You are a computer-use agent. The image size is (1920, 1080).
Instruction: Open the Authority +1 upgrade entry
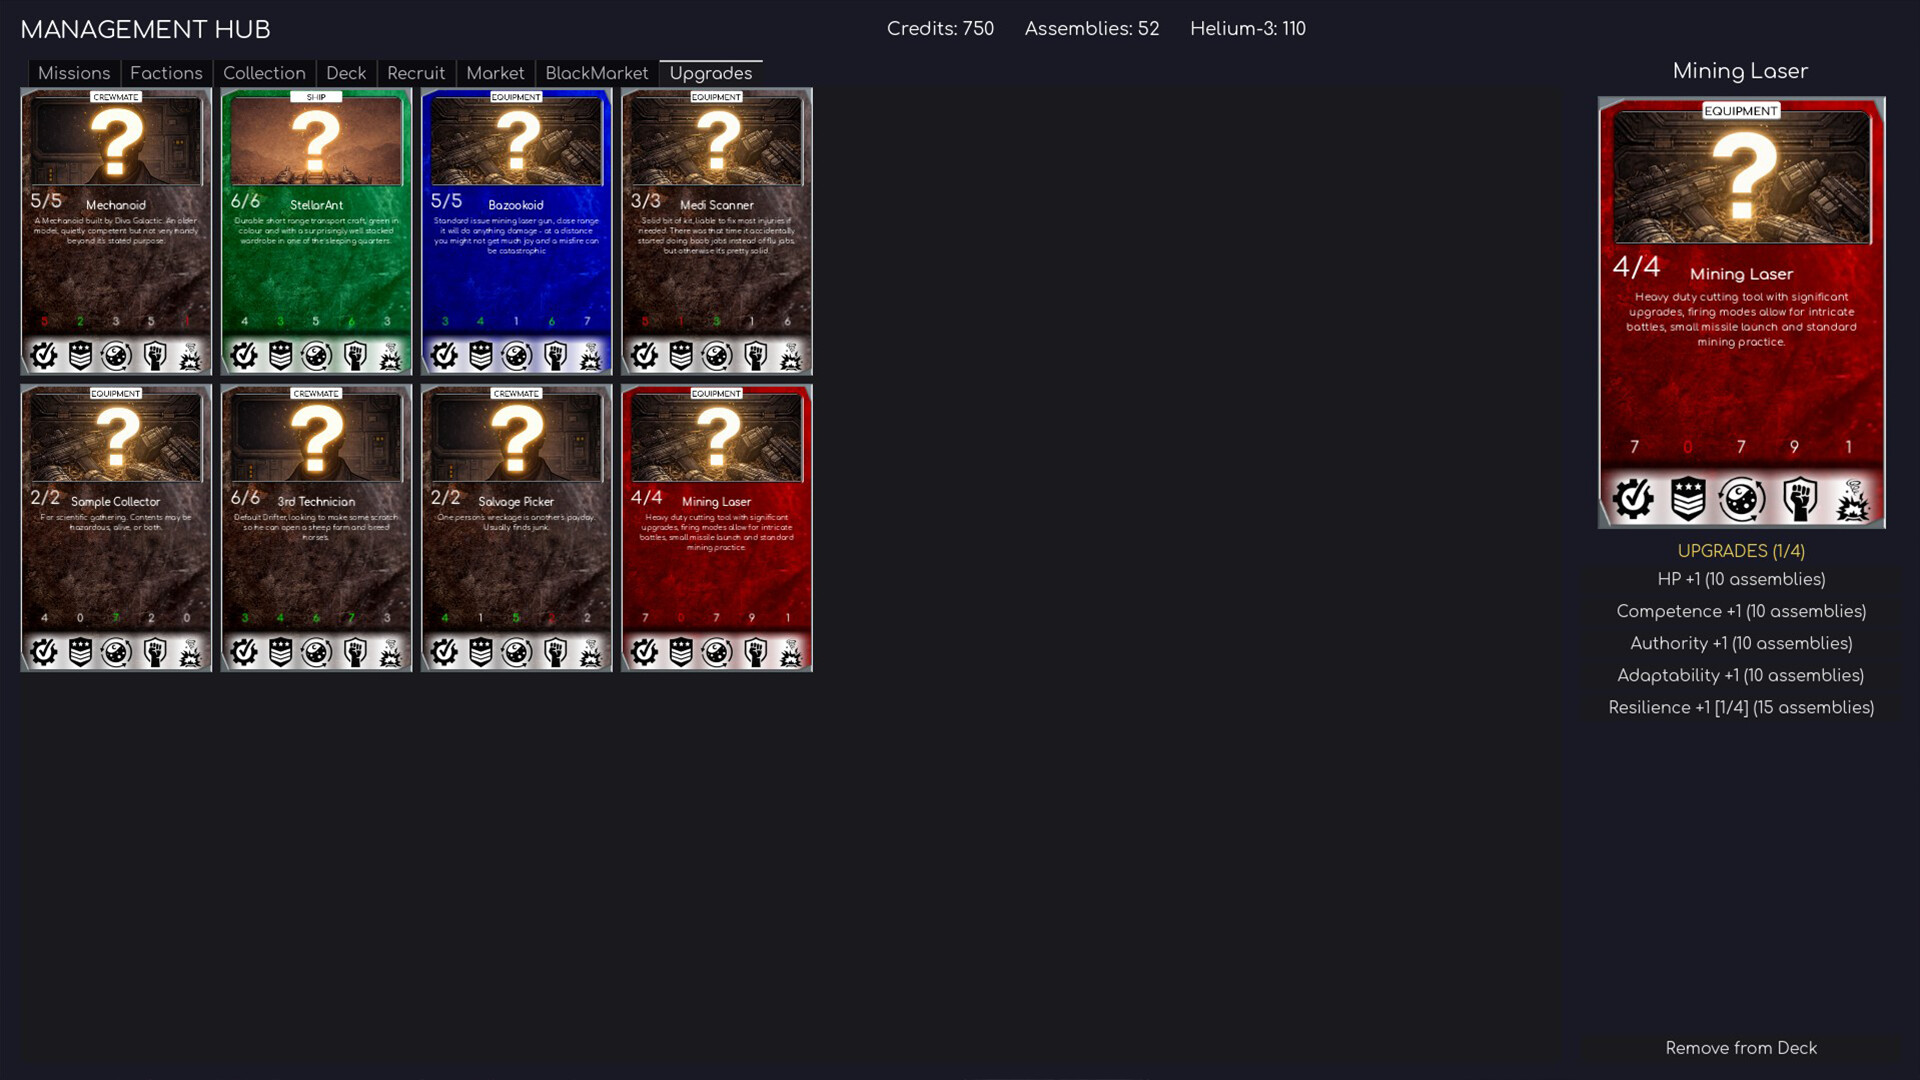(1740, 643)
